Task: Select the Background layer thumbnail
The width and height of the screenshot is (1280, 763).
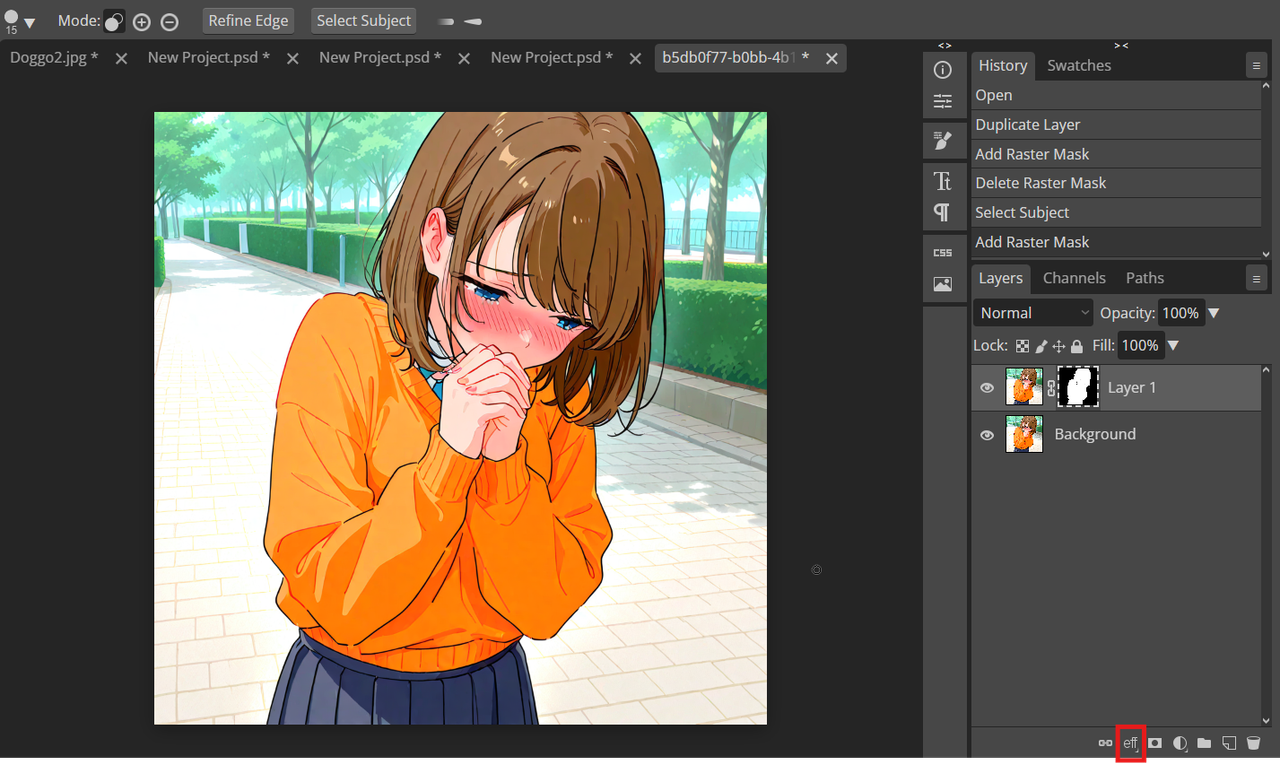Action: click(1024, 434)
